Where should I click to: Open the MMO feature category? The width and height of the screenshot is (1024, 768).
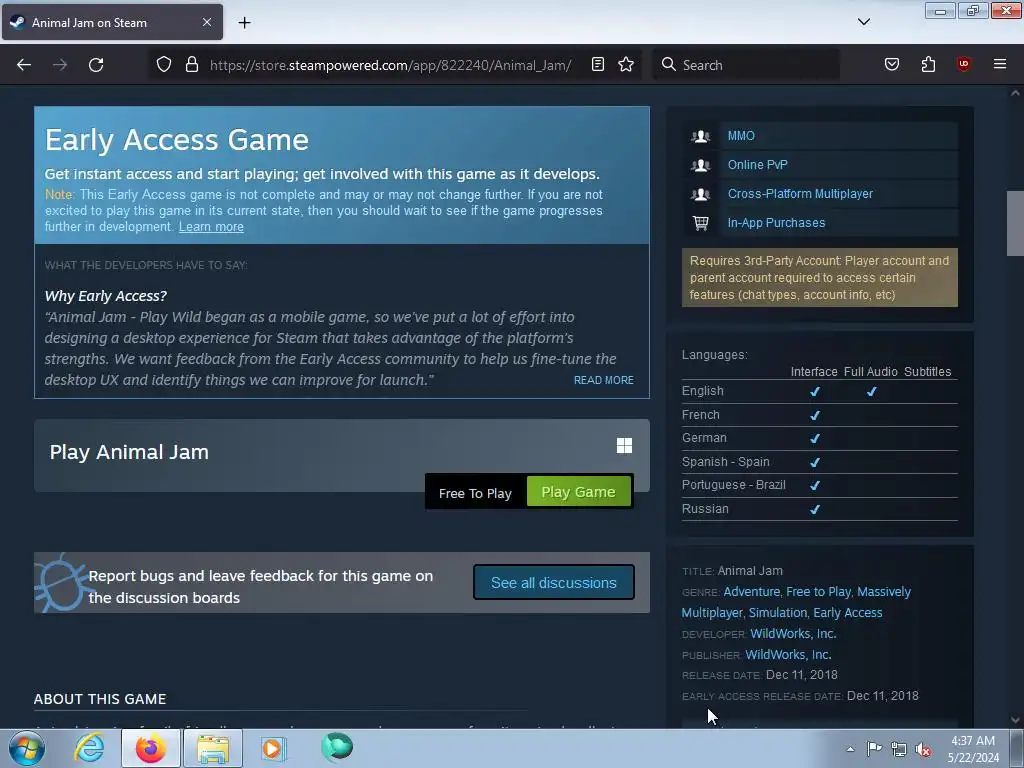coord(741,136)
